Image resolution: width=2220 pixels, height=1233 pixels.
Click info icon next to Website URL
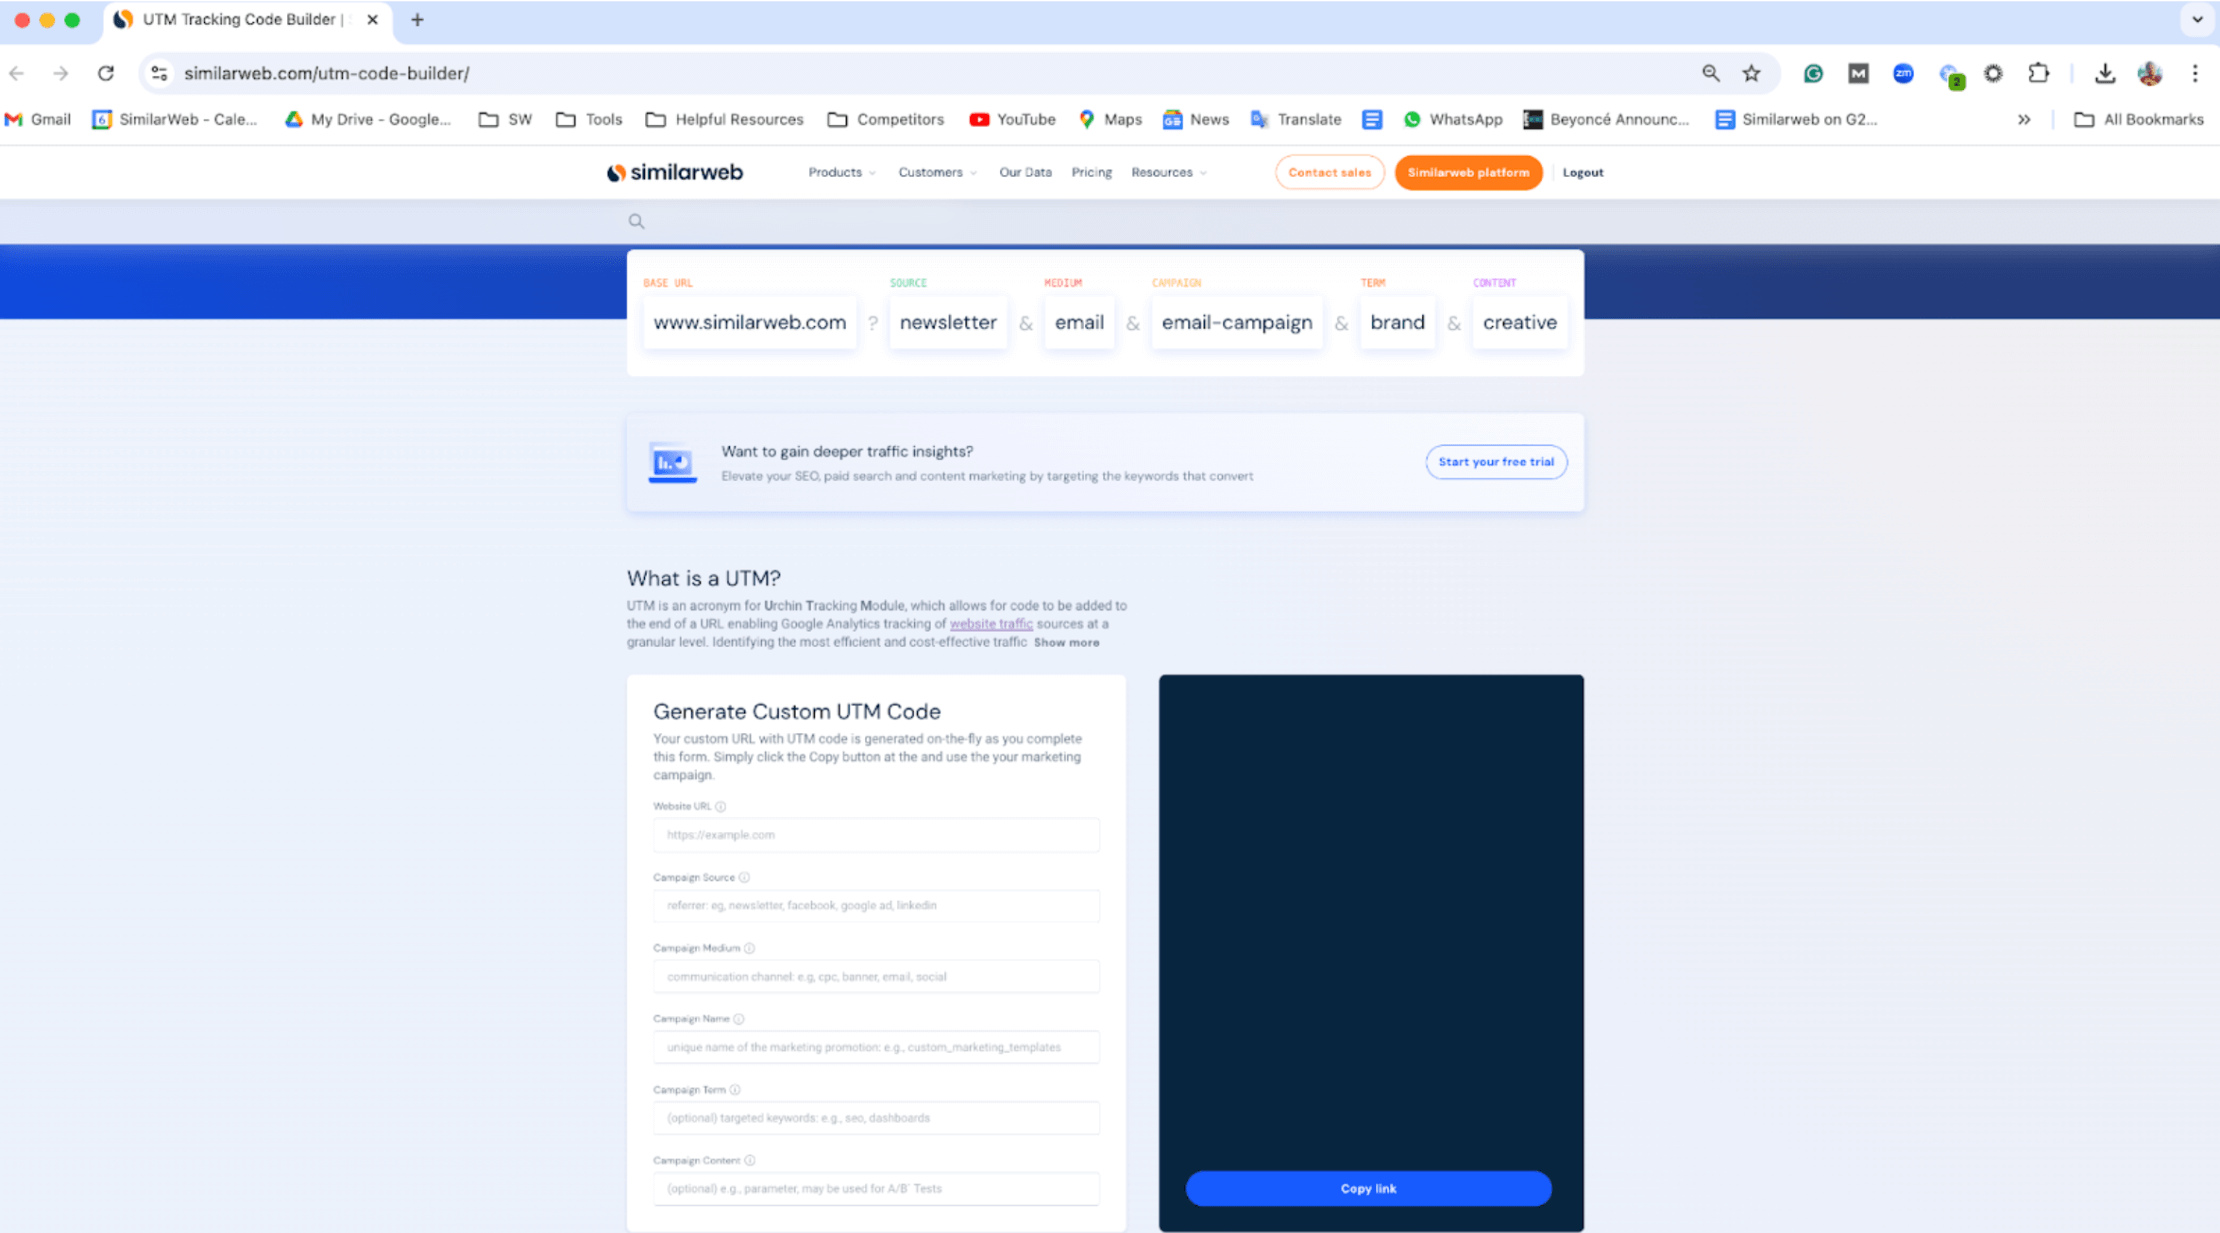pyautogui.click(x=720, y=806)
